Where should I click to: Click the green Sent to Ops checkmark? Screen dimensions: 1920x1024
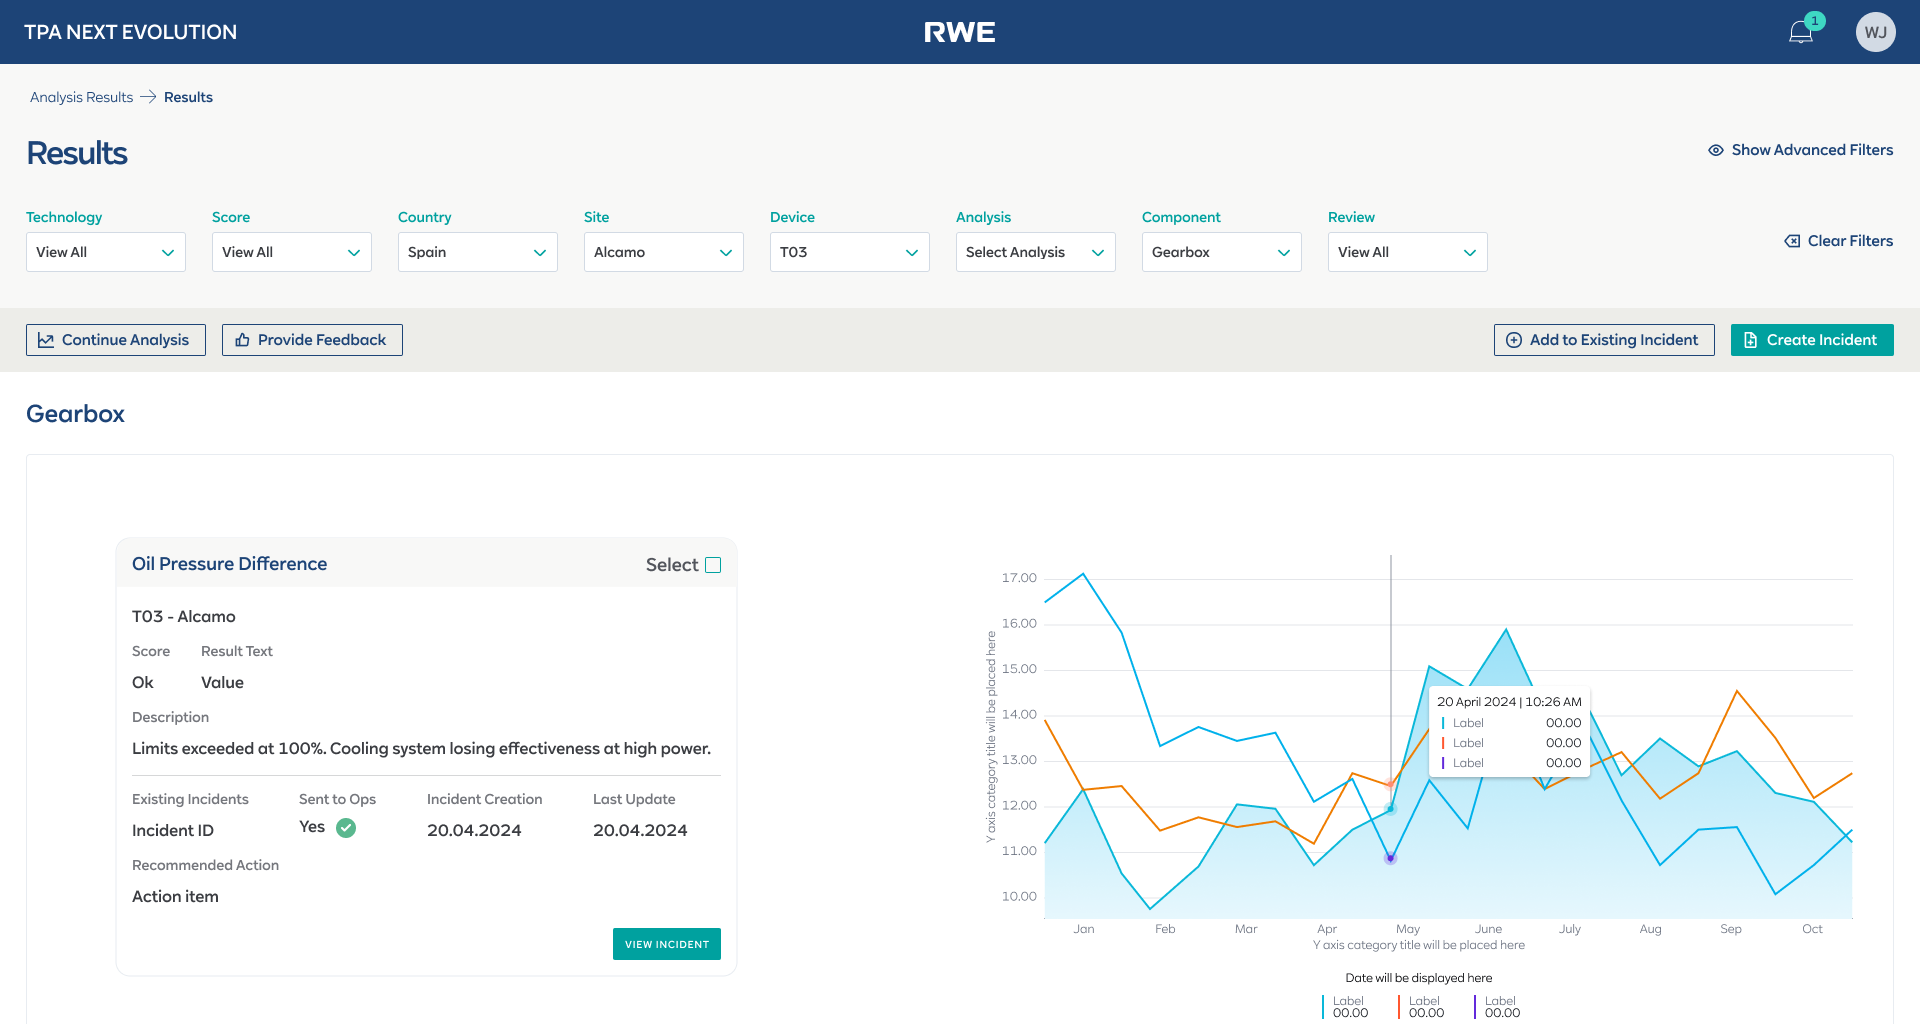coord(346,828)
